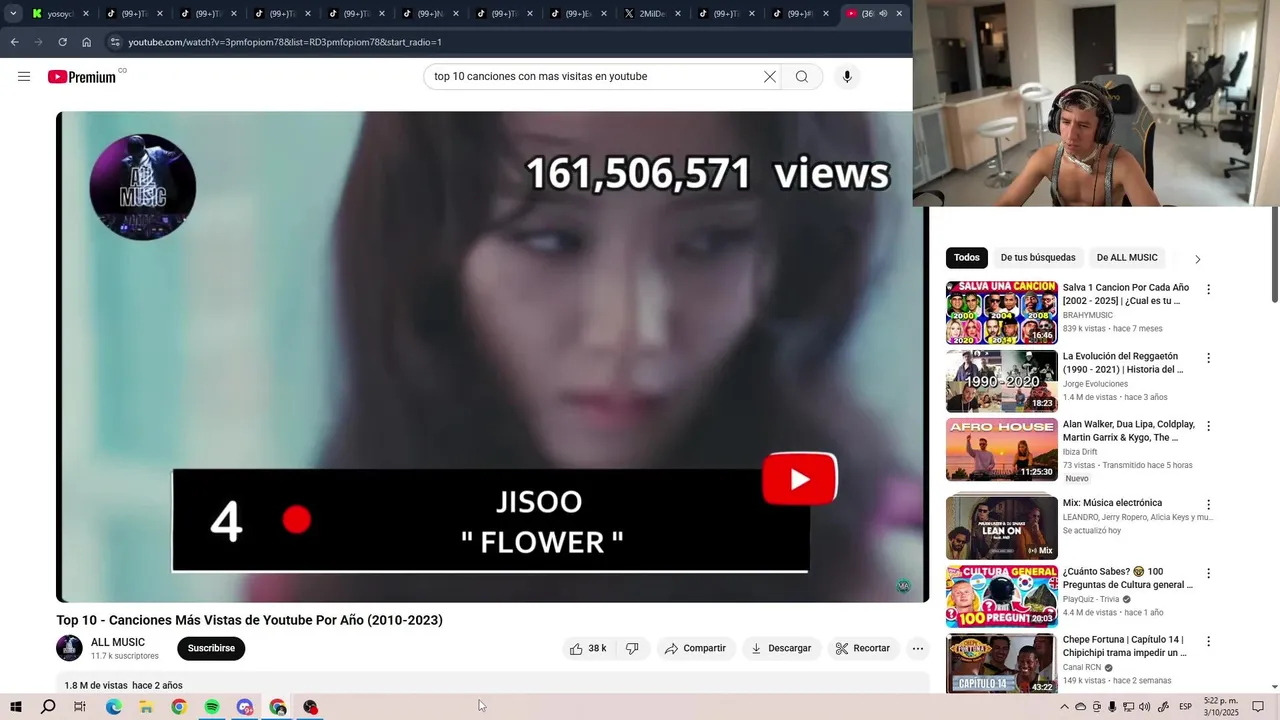Click the browser back arrow
Image resolution: width=1280 pixels, height=720 pixels.
coord(14,42)
